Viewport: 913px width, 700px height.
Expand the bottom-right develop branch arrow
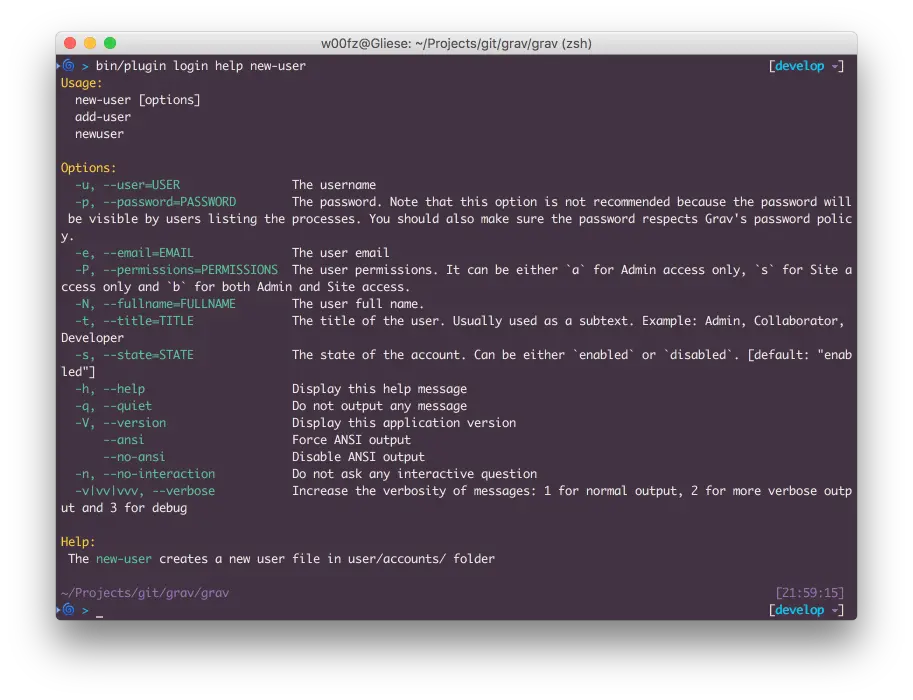(x=835, y=611)
